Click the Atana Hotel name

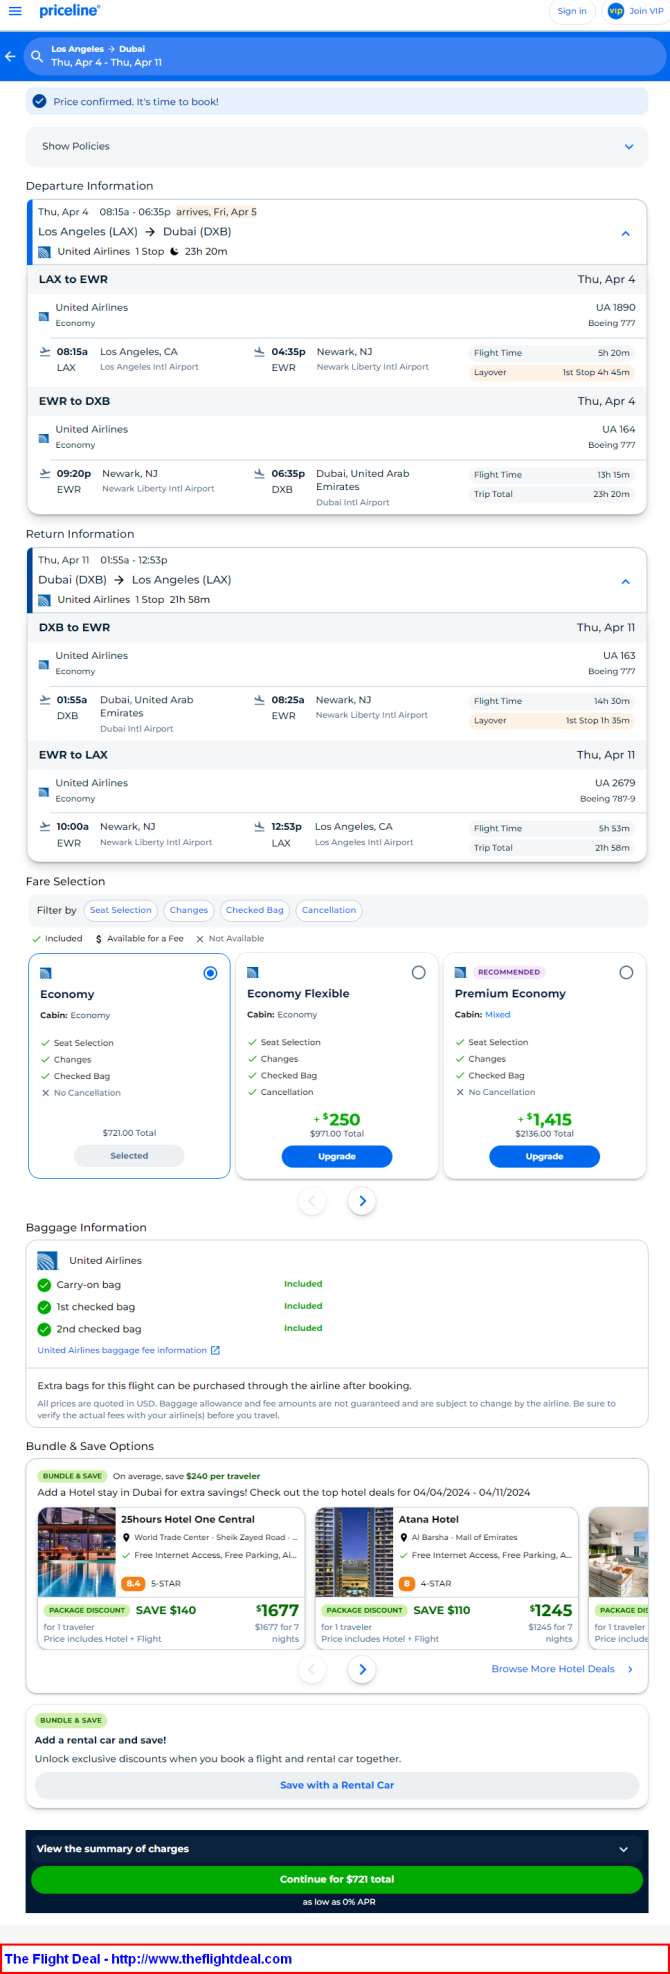(x=429, y=1519)
